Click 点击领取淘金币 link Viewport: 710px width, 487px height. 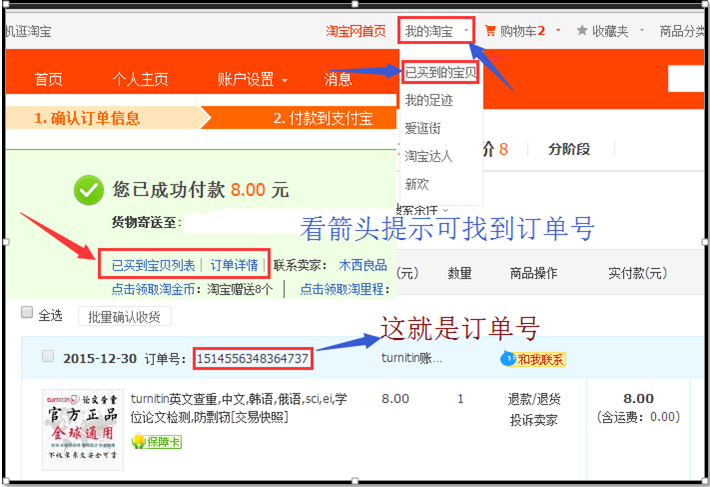[x=153, y=289]
